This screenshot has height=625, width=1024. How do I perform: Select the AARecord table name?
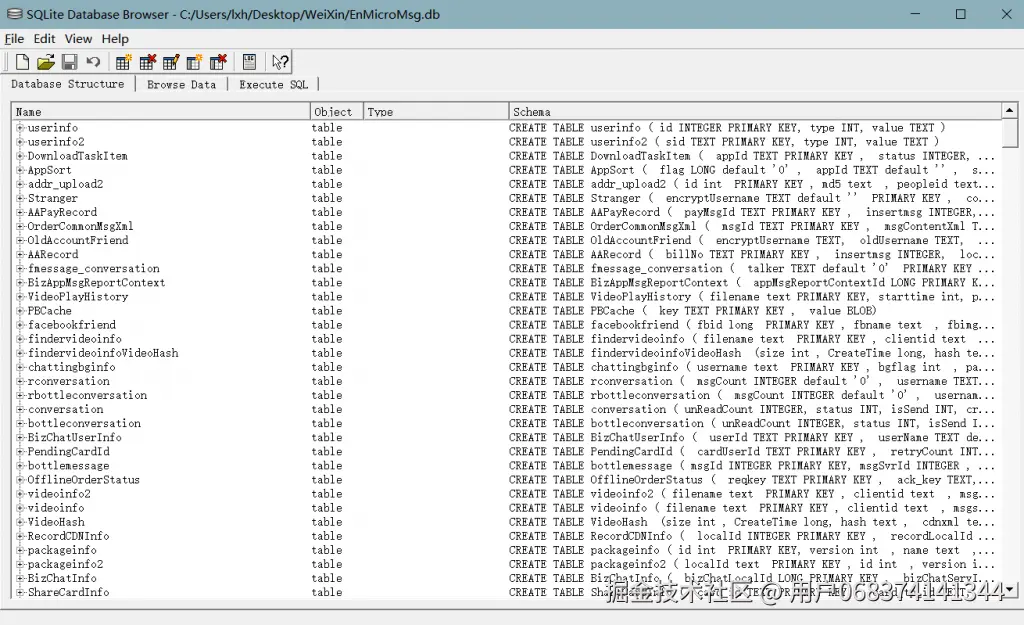53,255
